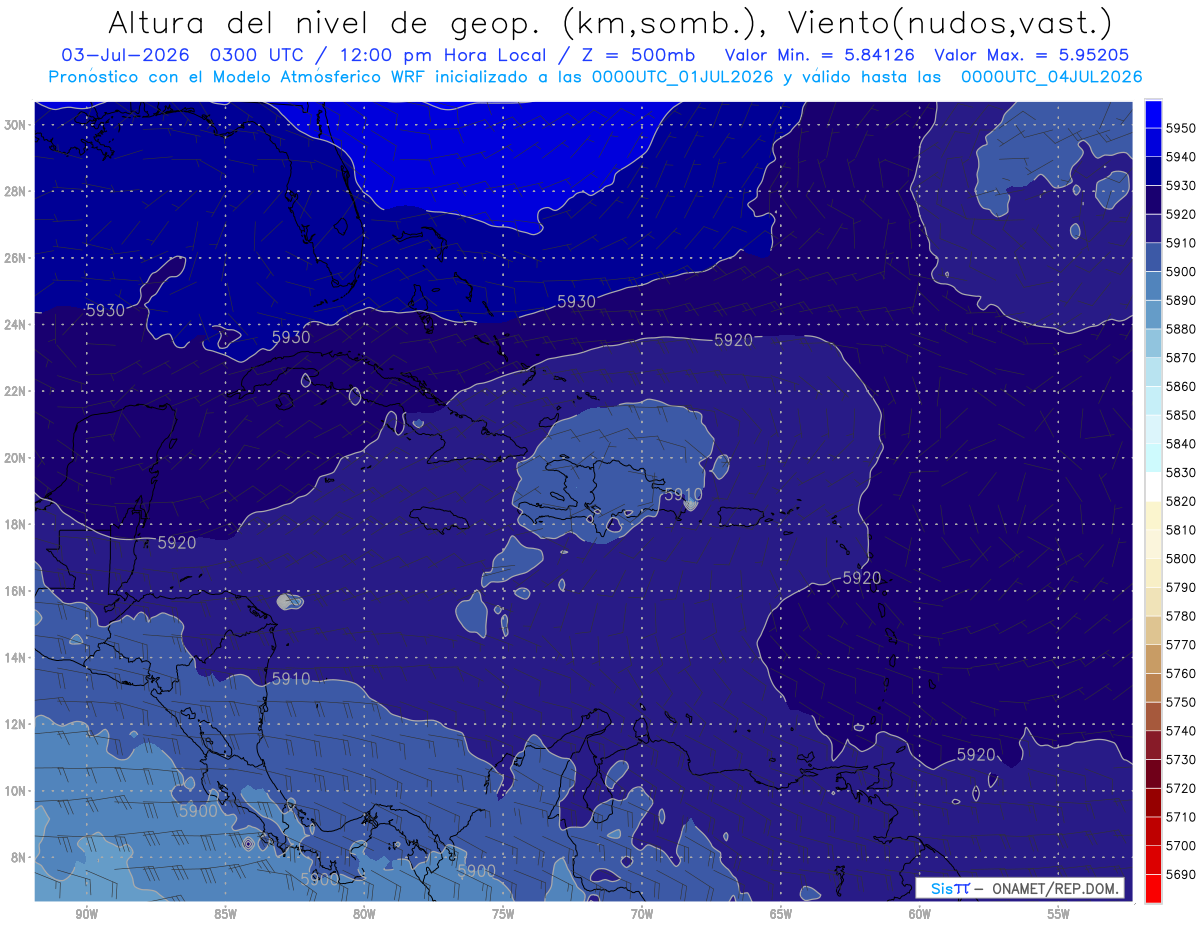
Task: Select the date text '03-Jul-2026'
Action: (x=125, y=55)
